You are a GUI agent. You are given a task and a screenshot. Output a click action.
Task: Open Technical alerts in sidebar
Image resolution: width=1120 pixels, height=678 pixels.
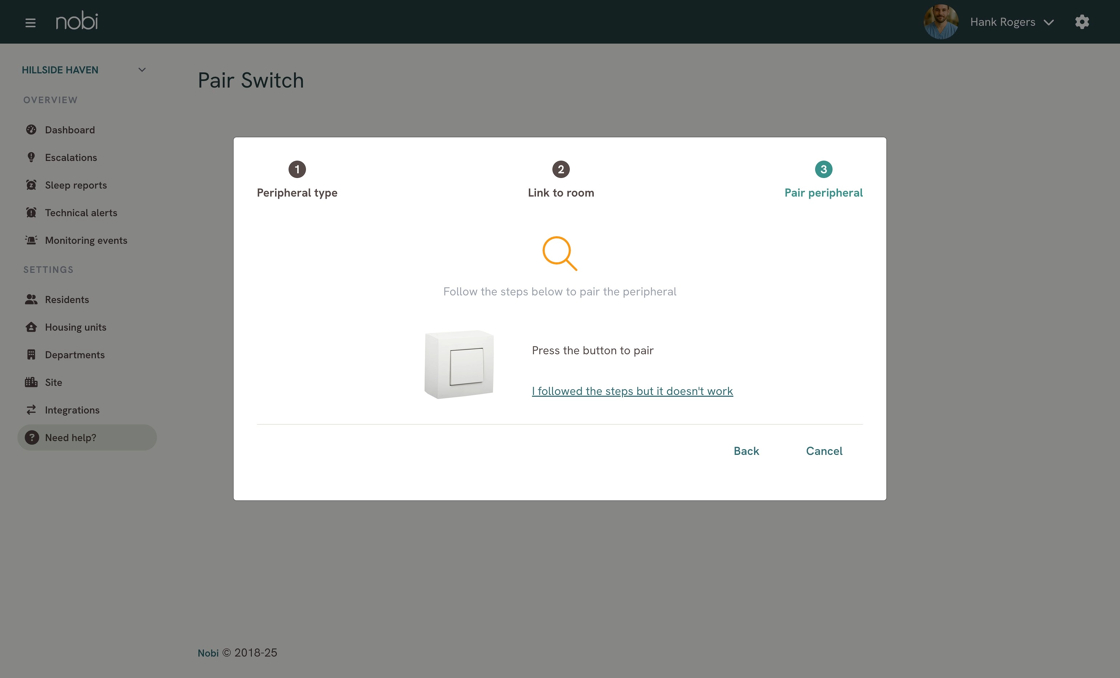(x=81, y=213)
